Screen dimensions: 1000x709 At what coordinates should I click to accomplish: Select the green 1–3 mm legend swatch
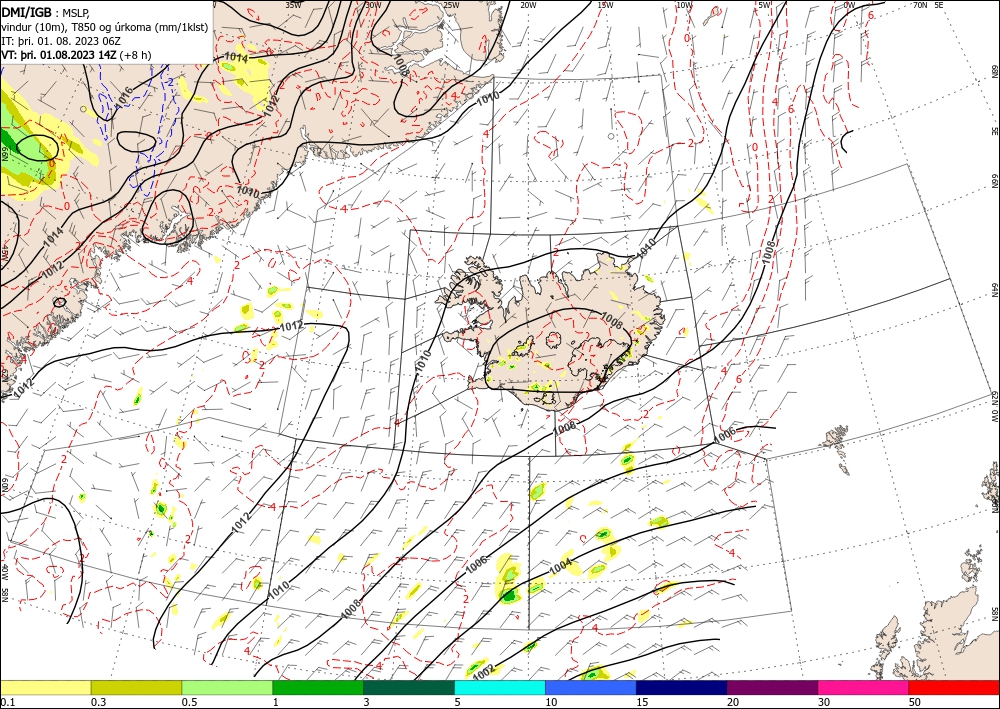pos(318,687)
